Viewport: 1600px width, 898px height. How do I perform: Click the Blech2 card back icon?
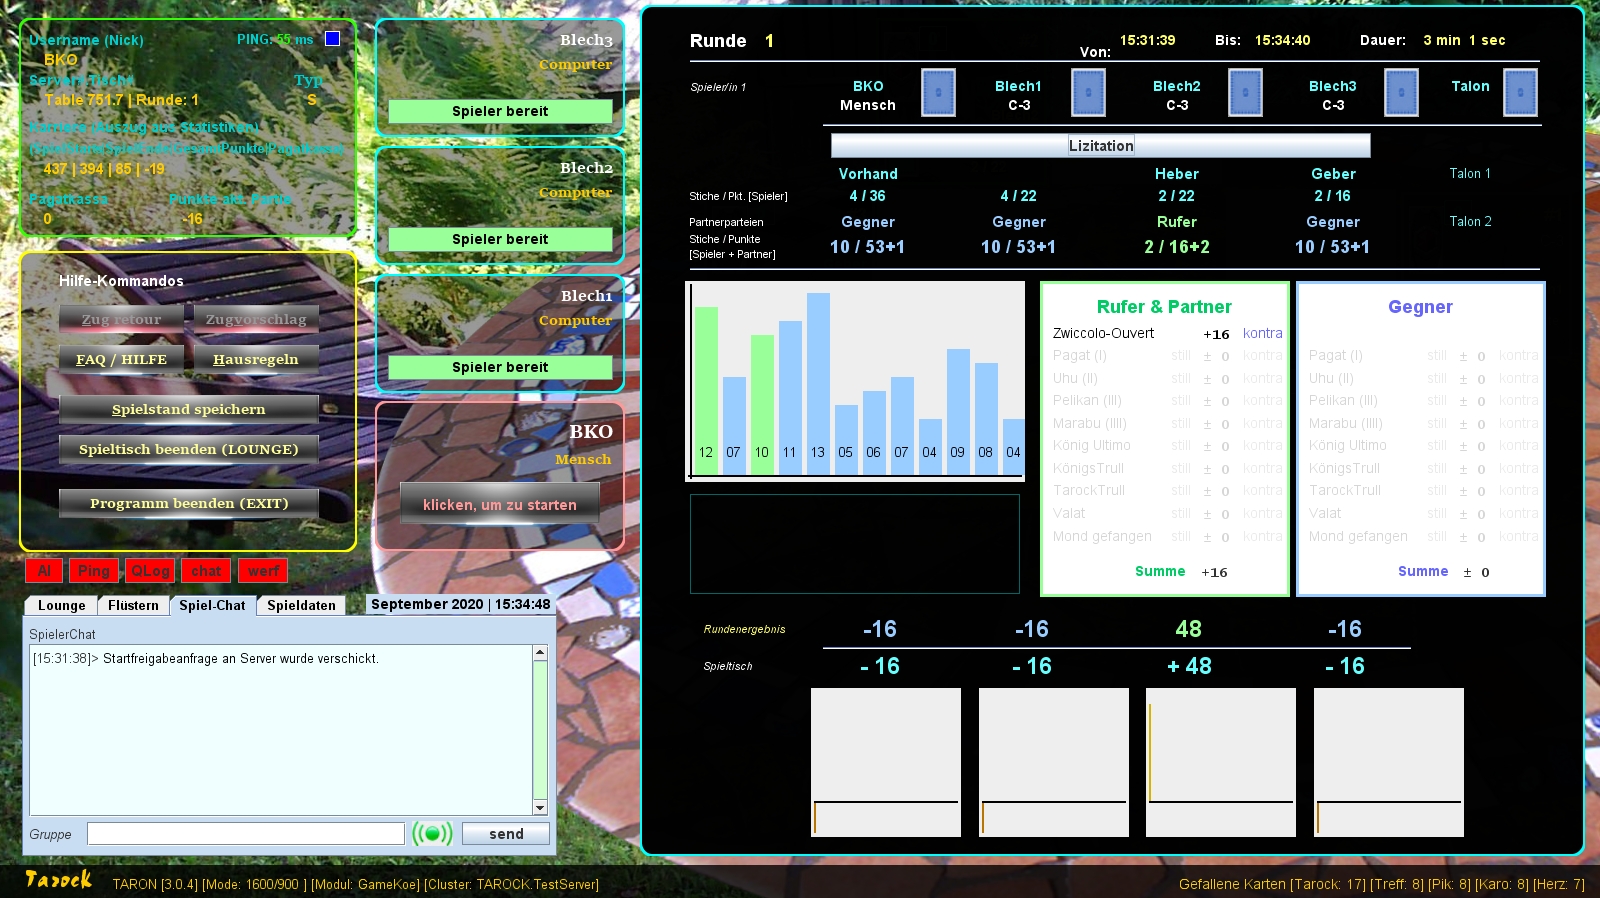coord(1245,93)
